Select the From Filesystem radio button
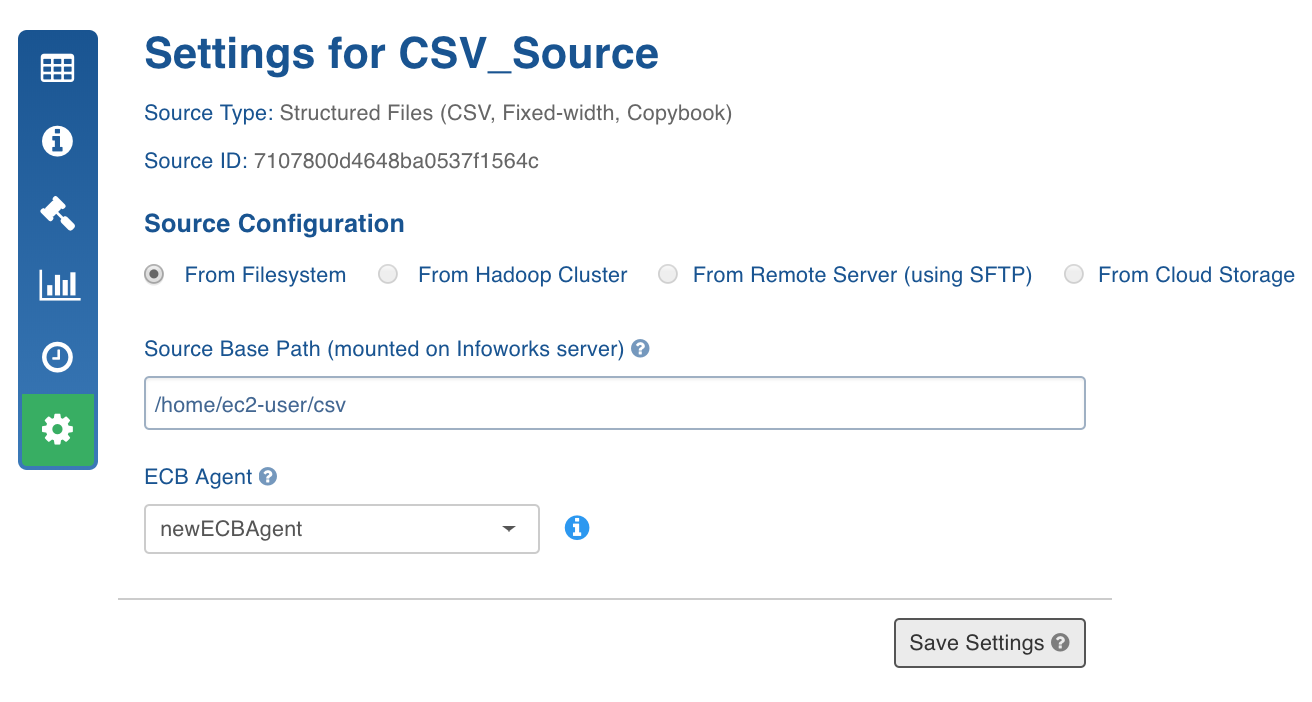 (154, 274)
